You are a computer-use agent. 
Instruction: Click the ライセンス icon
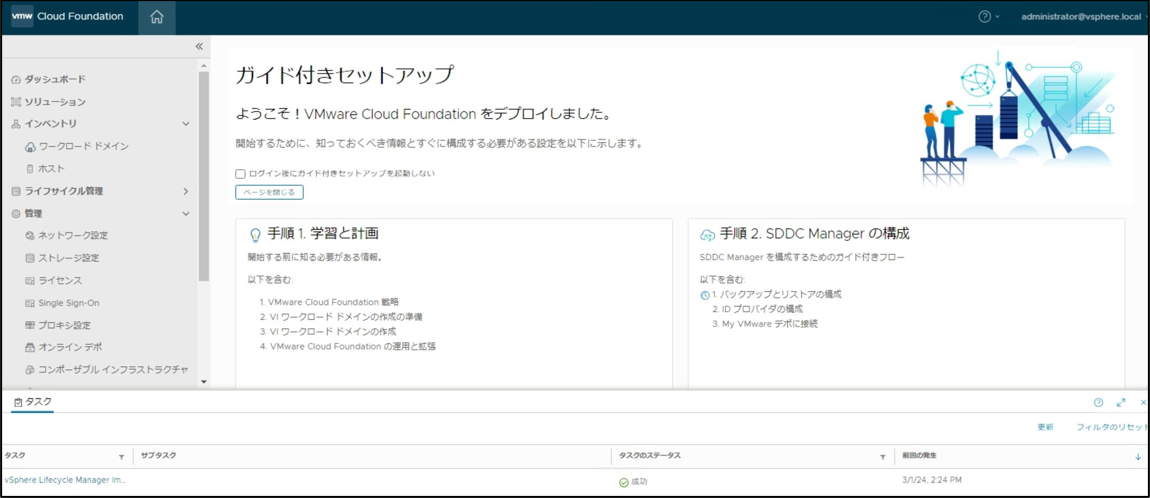point(30,280)
